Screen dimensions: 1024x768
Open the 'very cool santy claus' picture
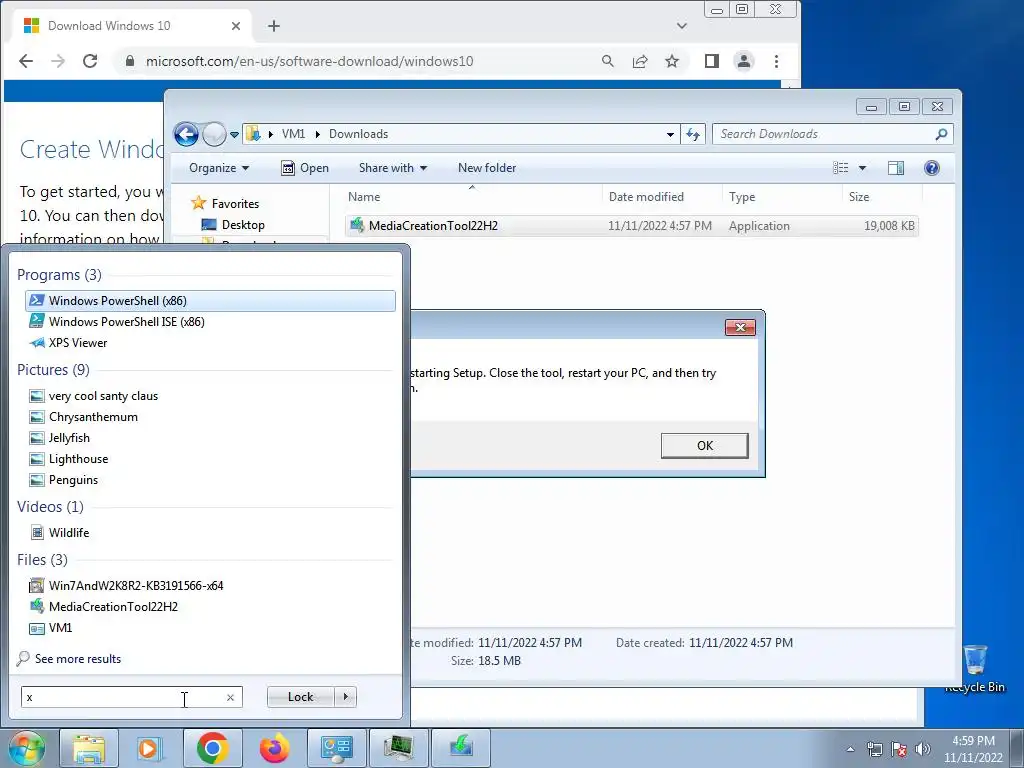click(x=93, y=396)
